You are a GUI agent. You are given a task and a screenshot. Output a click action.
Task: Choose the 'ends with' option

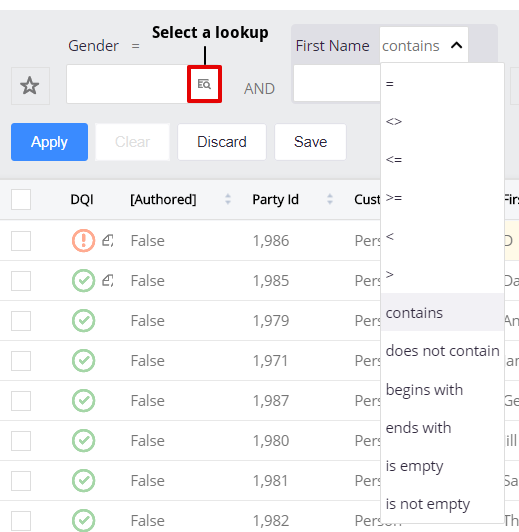[x=442, y=428]
